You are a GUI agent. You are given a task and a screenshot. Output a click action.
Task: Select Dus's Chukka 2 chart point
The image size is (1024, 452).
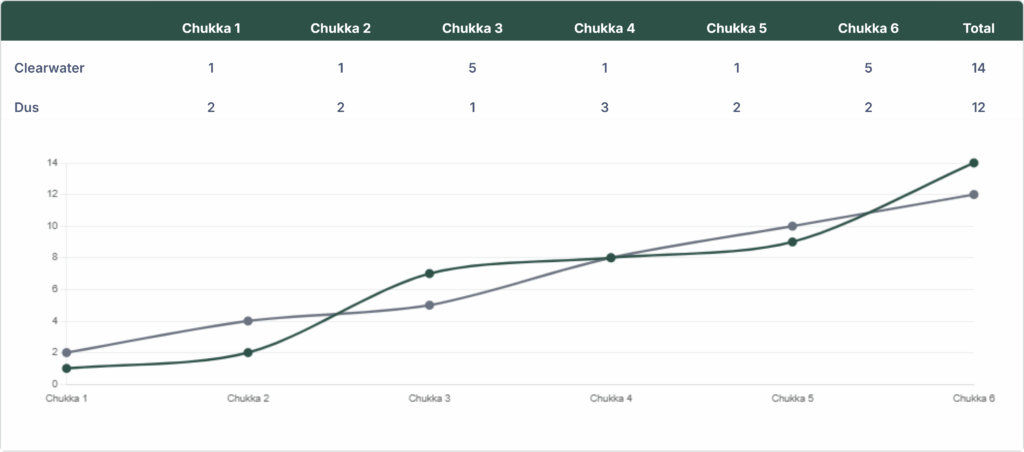point(248,321)
